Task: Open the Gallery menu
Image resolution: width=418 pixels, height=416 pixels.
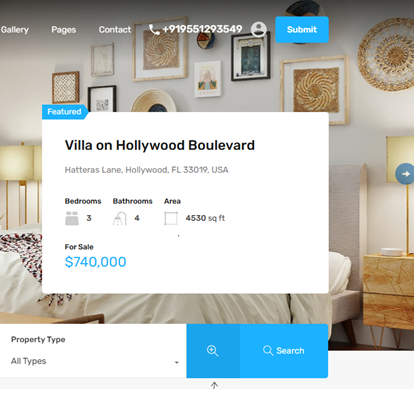Action: 15,30
